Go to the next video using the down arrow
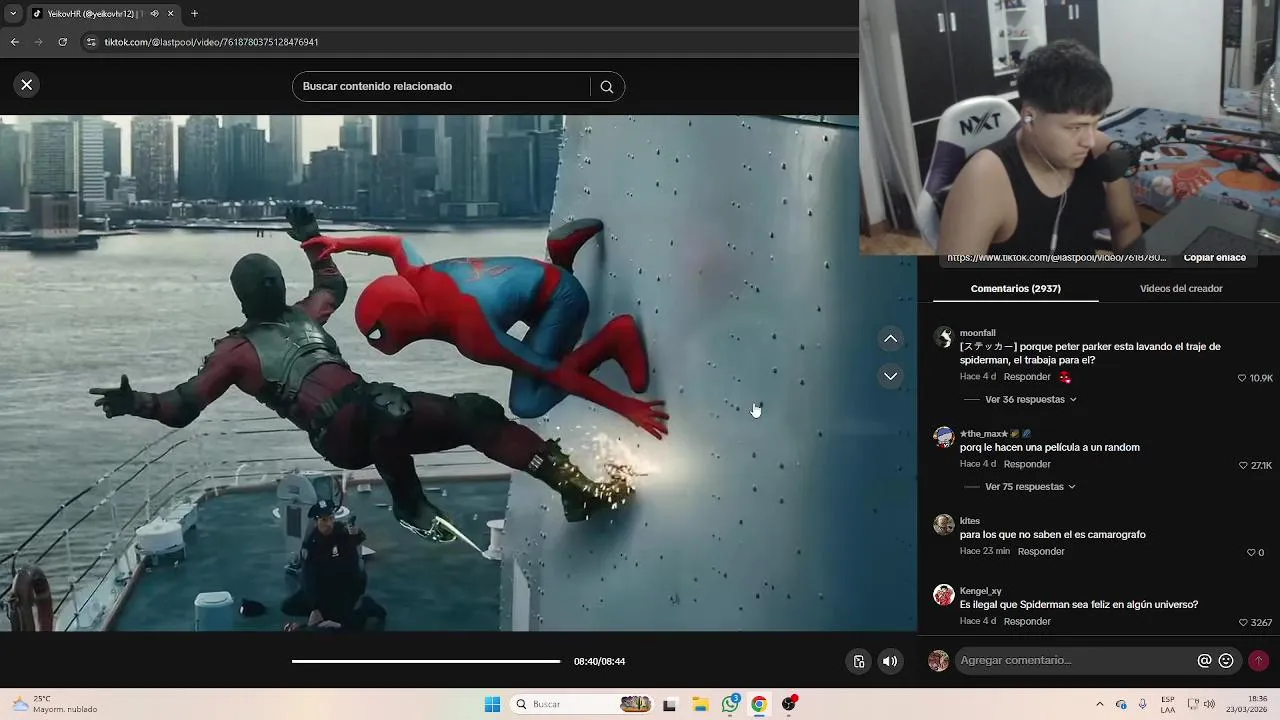 click(x=890, y=376)
